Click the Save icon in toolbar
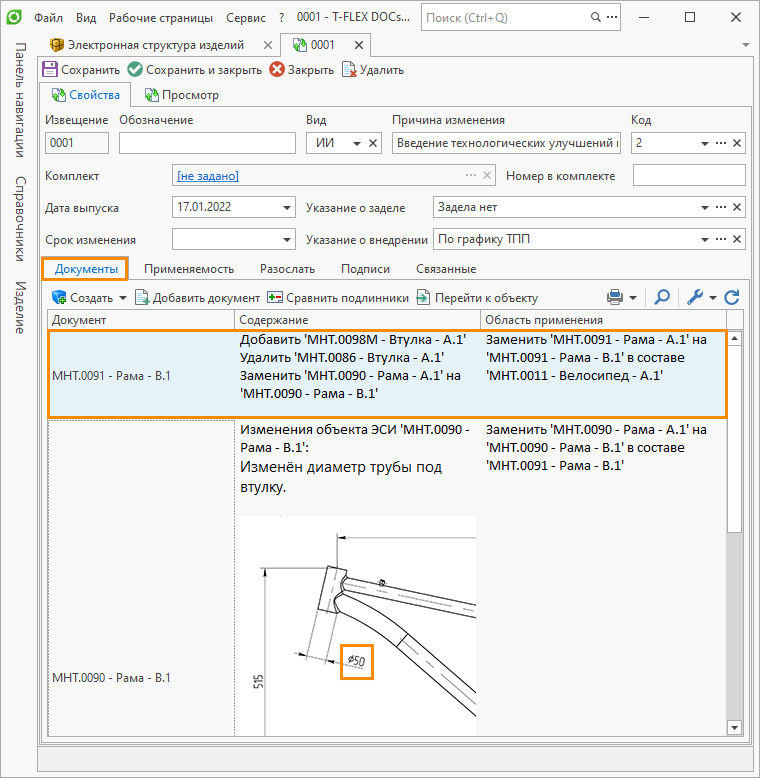The image size is (760, 778). 50,70
